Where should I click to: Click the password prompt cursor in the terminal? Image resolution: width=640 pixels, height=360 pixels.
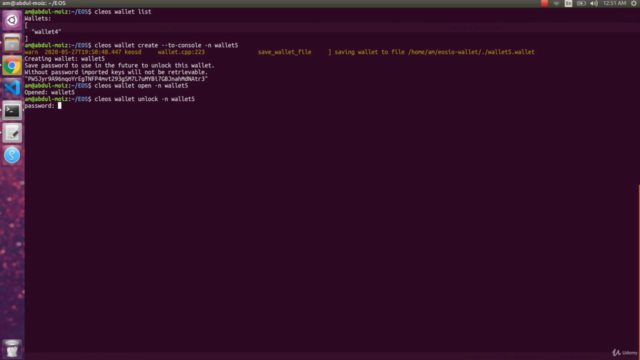[x=60, y=106]
